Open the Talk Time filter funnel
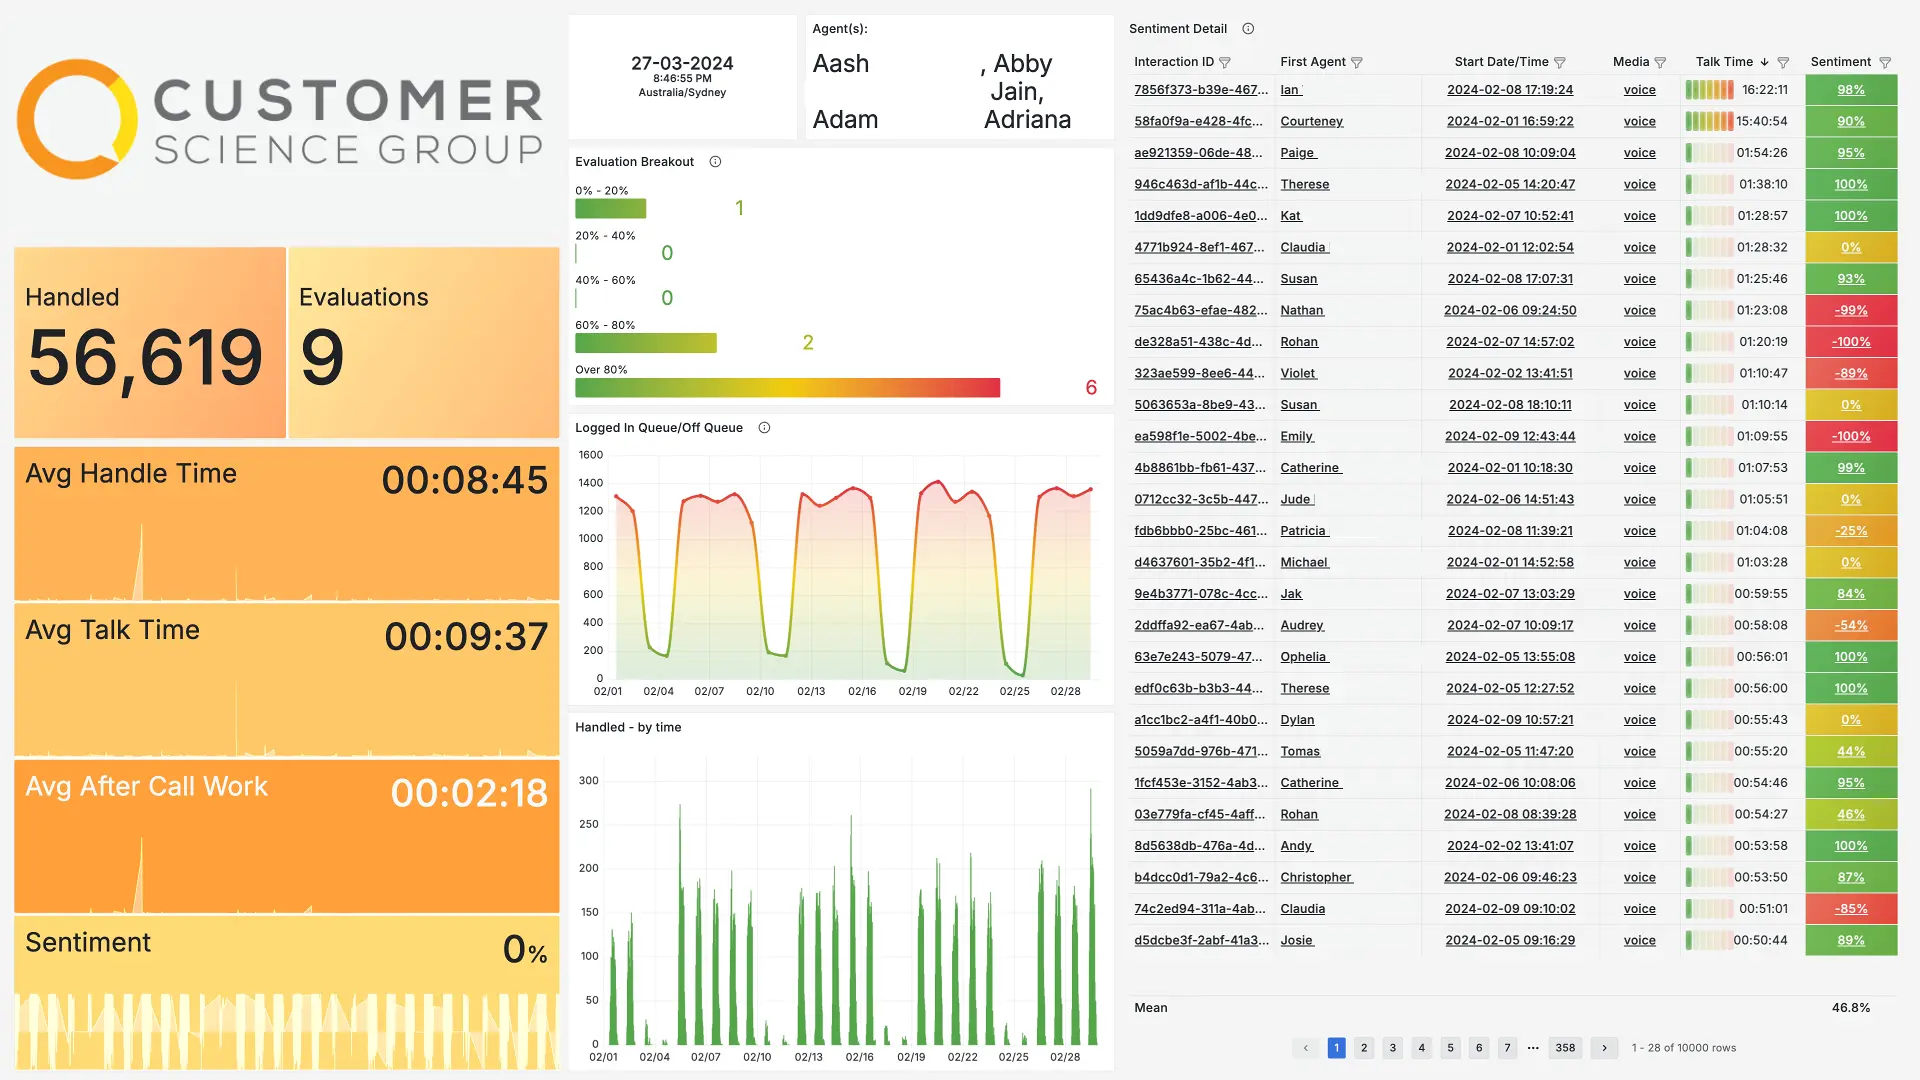Screen dimensions: 1920x1080 pyautogui.click(x=1783, y=62)
